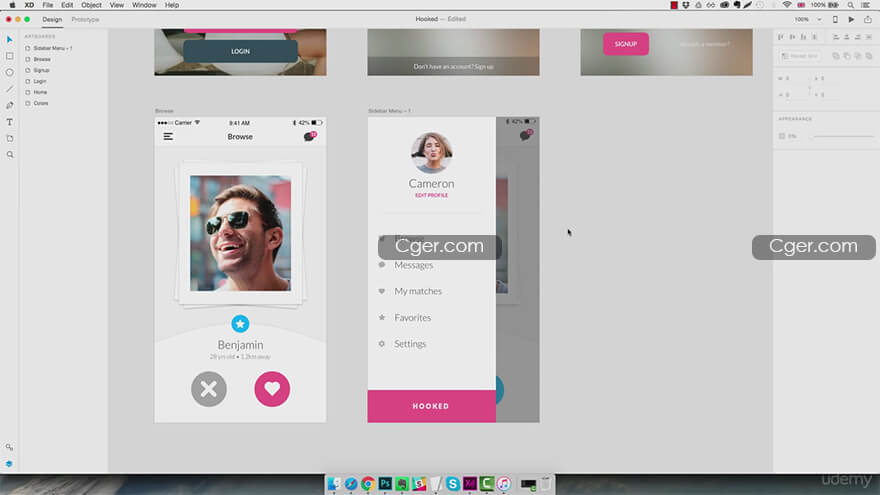Image resolution: width=880 pixels, height=495 pixels.
Task: Click the desktop preview play button
Action: coord(851,19)
